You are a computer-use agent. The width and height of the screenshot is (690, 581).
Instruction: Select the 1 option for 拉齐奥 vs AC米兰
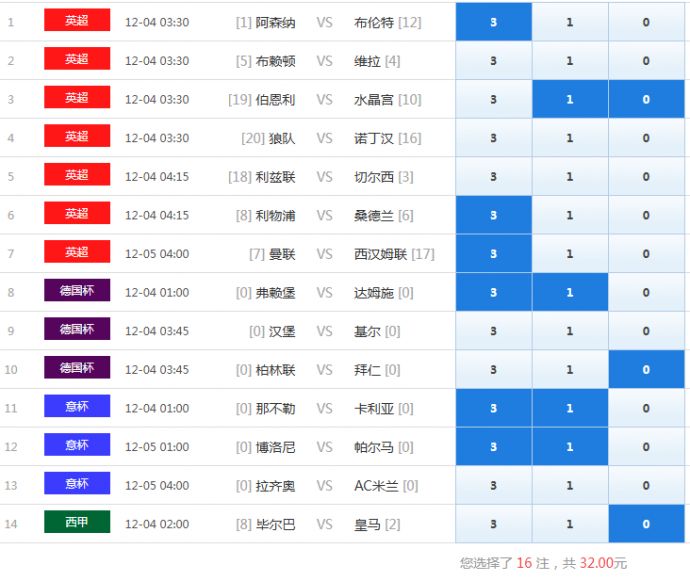[x=570, y=486]
